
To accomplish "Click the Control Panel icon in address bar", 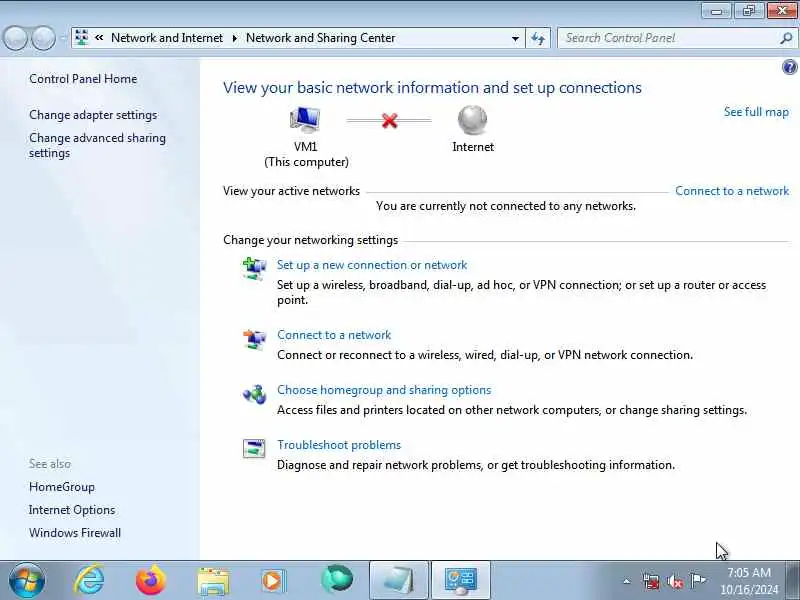I will pos(82,38).
